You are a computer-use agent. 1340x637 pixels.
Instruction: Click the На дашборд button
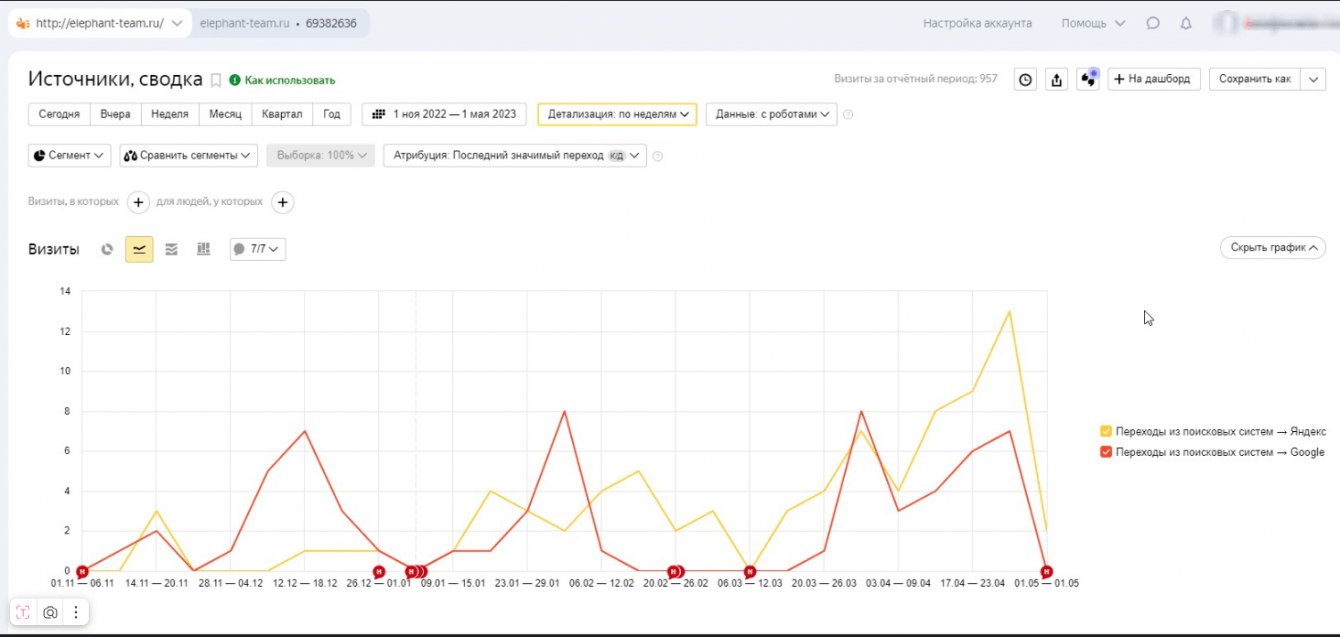click(1153, 79)
